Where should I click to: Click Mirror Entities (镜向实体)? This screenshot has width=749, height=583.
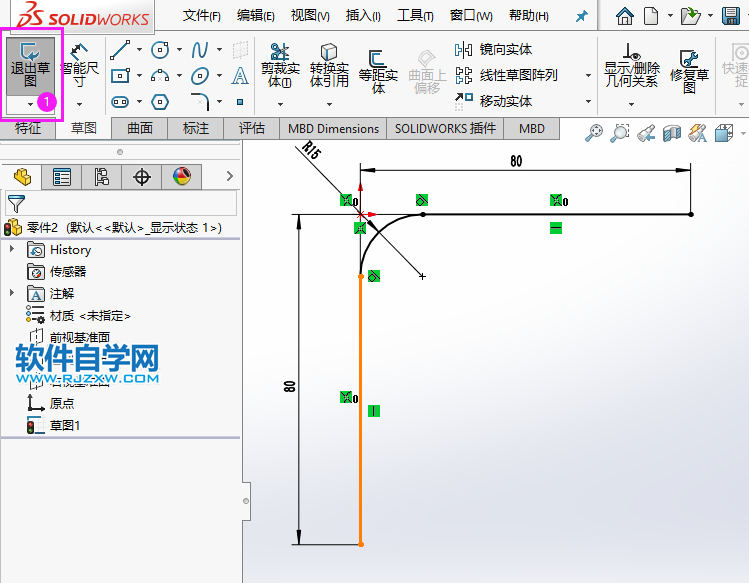[x=493, y=49]
